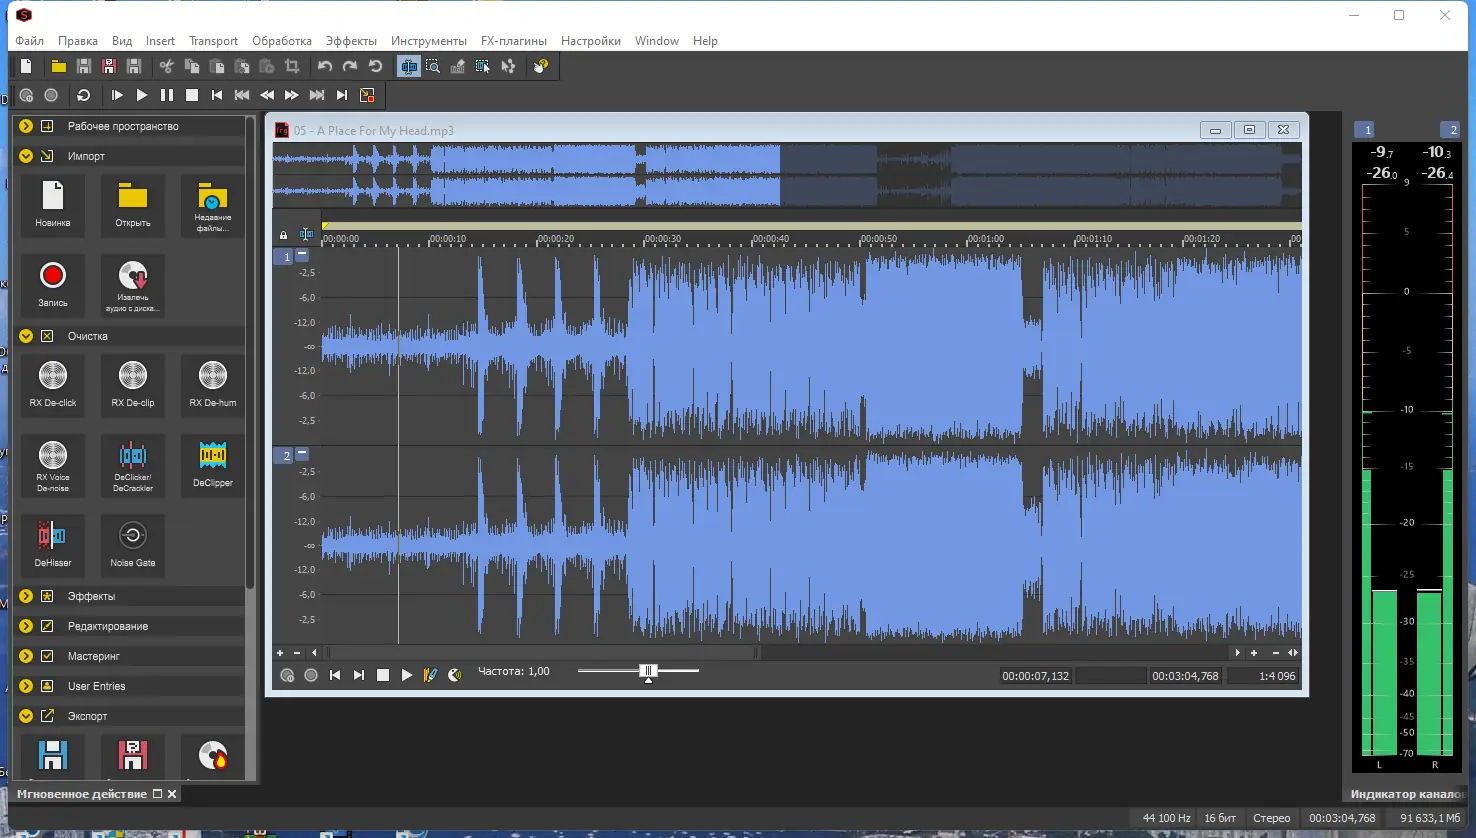Viewport: 1476px width, 838px height.
Task: Toggle meter channel 2 button above the level meters
Action: (1450, 130)
